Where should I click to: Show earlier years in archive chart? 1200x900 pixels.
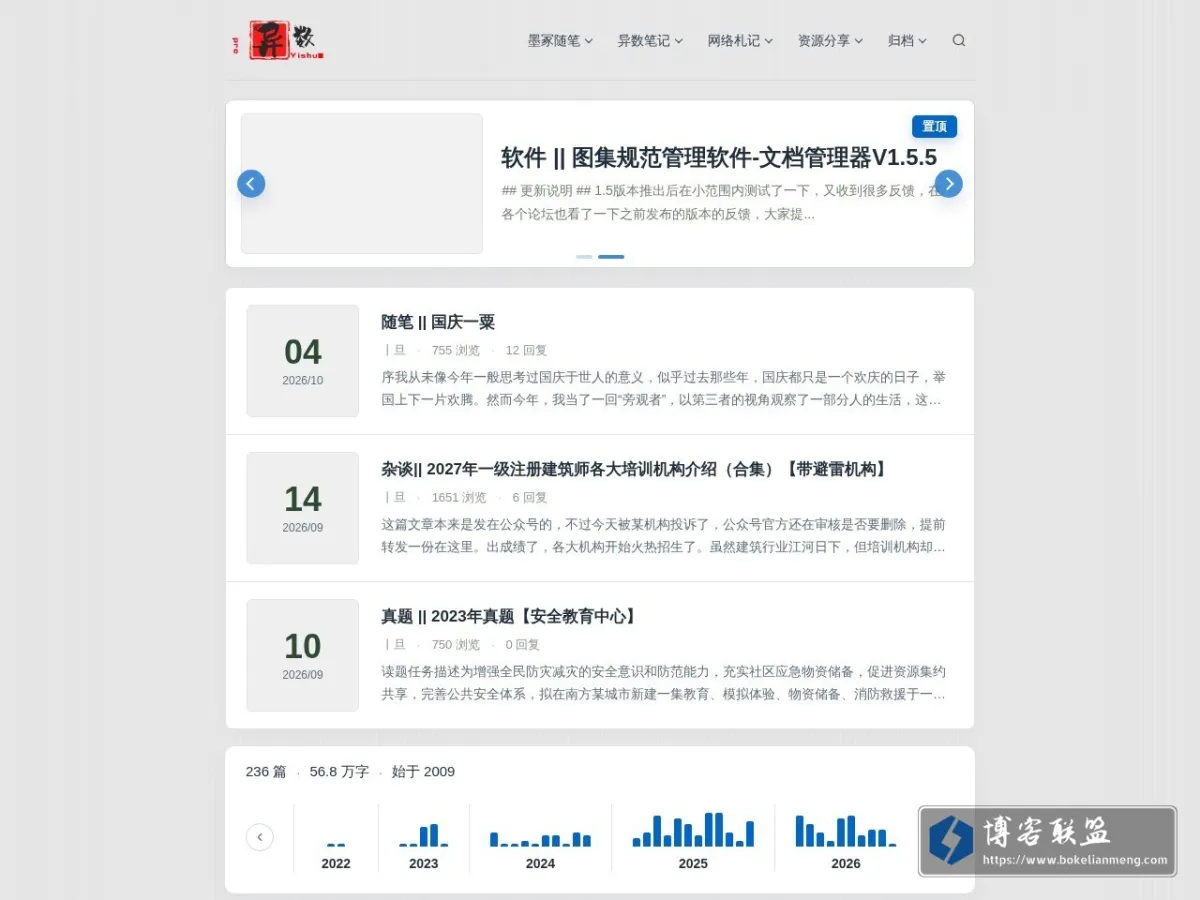click(x=260, y=837)
